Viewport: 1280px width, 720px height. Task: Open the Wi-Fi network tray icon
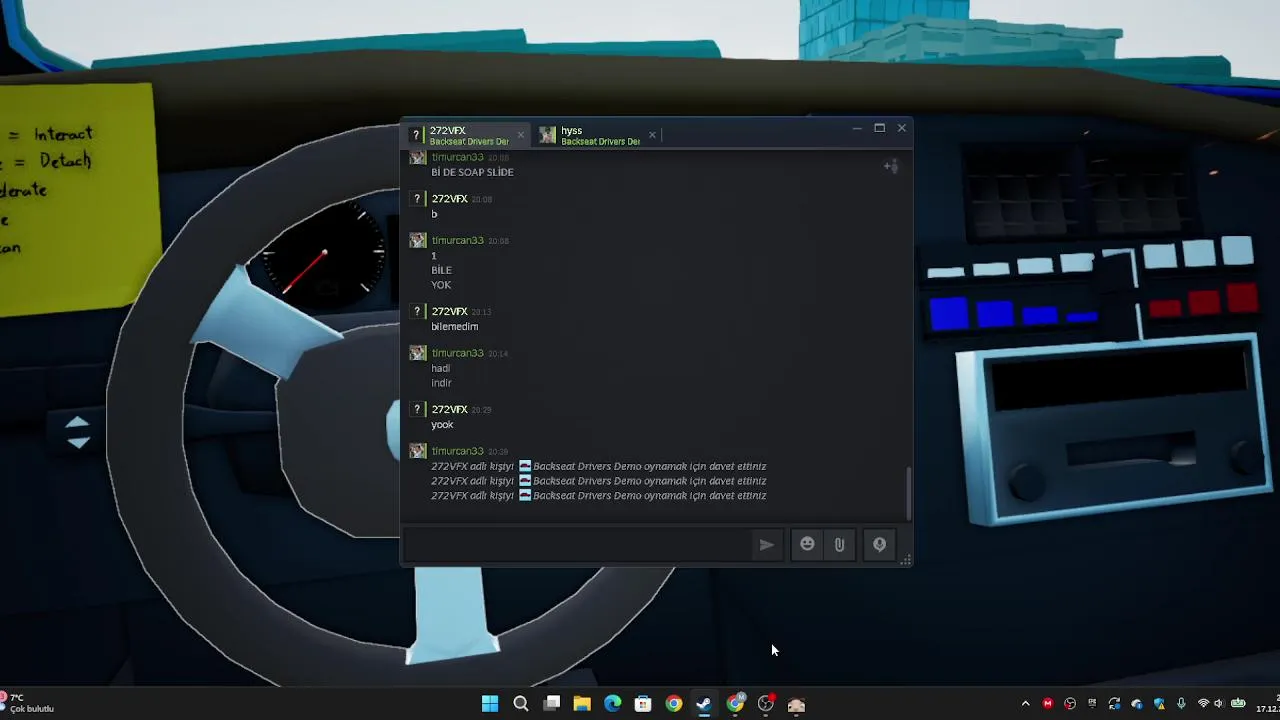pos(1203,704)
